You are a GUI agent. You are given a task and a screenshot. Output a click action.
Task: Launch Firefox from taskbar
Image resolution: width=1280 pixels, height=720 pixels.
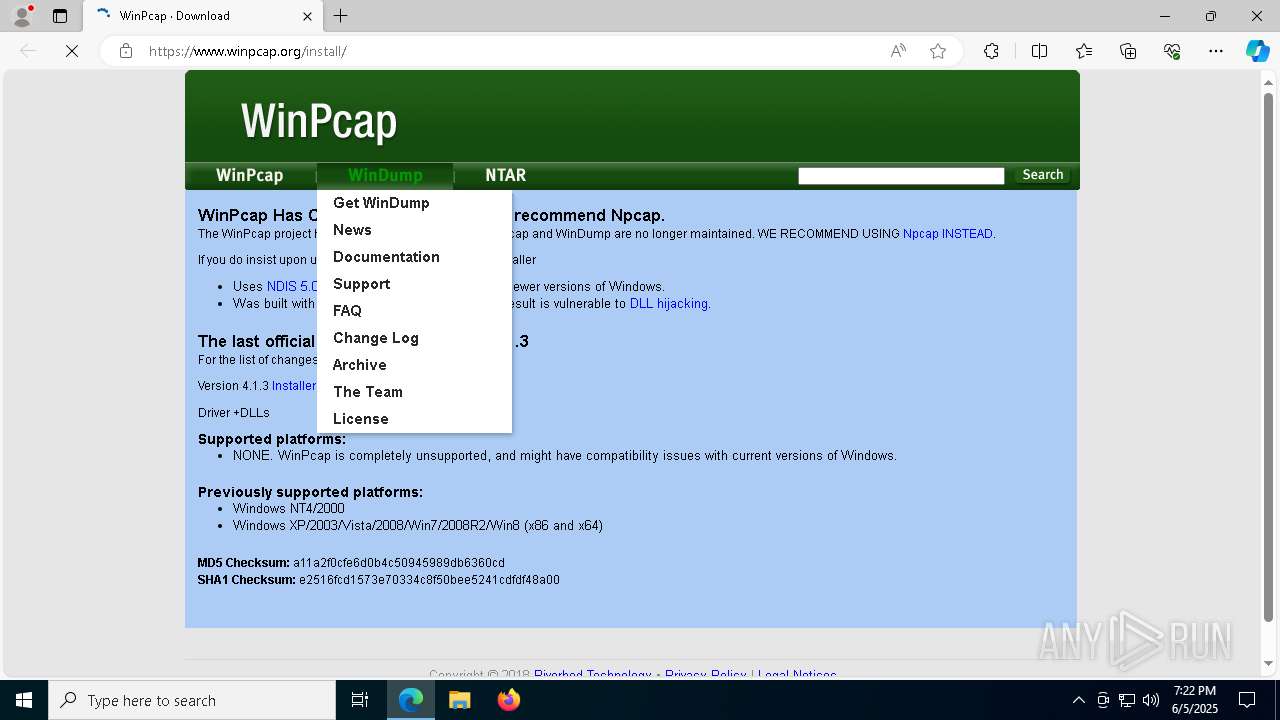click(x=508, y=700)
